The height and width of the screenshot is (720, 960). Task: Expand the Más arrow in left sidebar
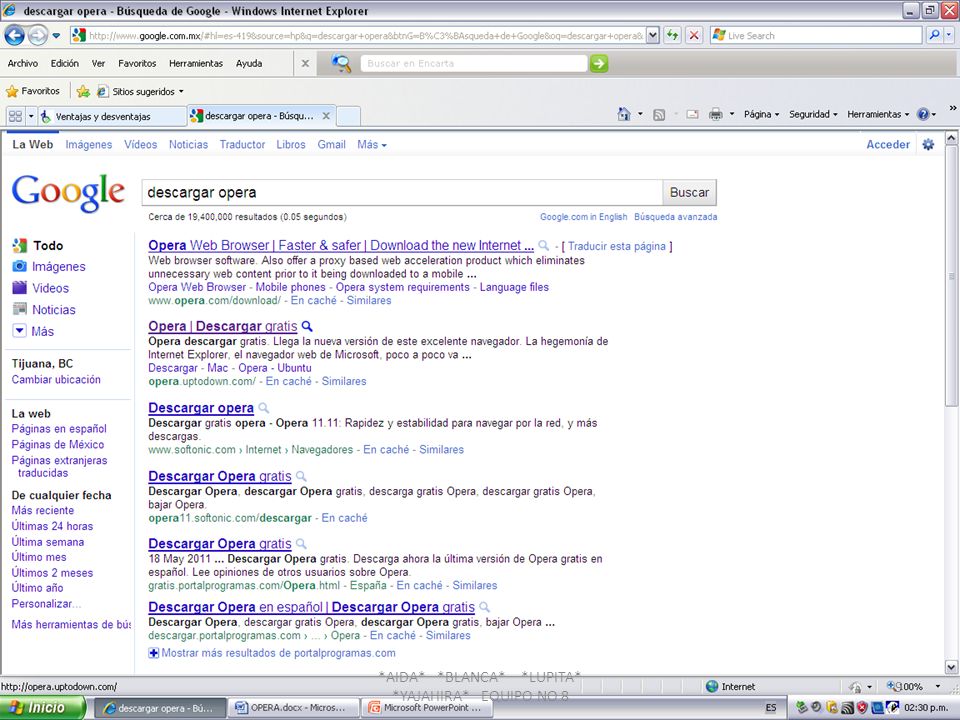[x=20, y=331]
